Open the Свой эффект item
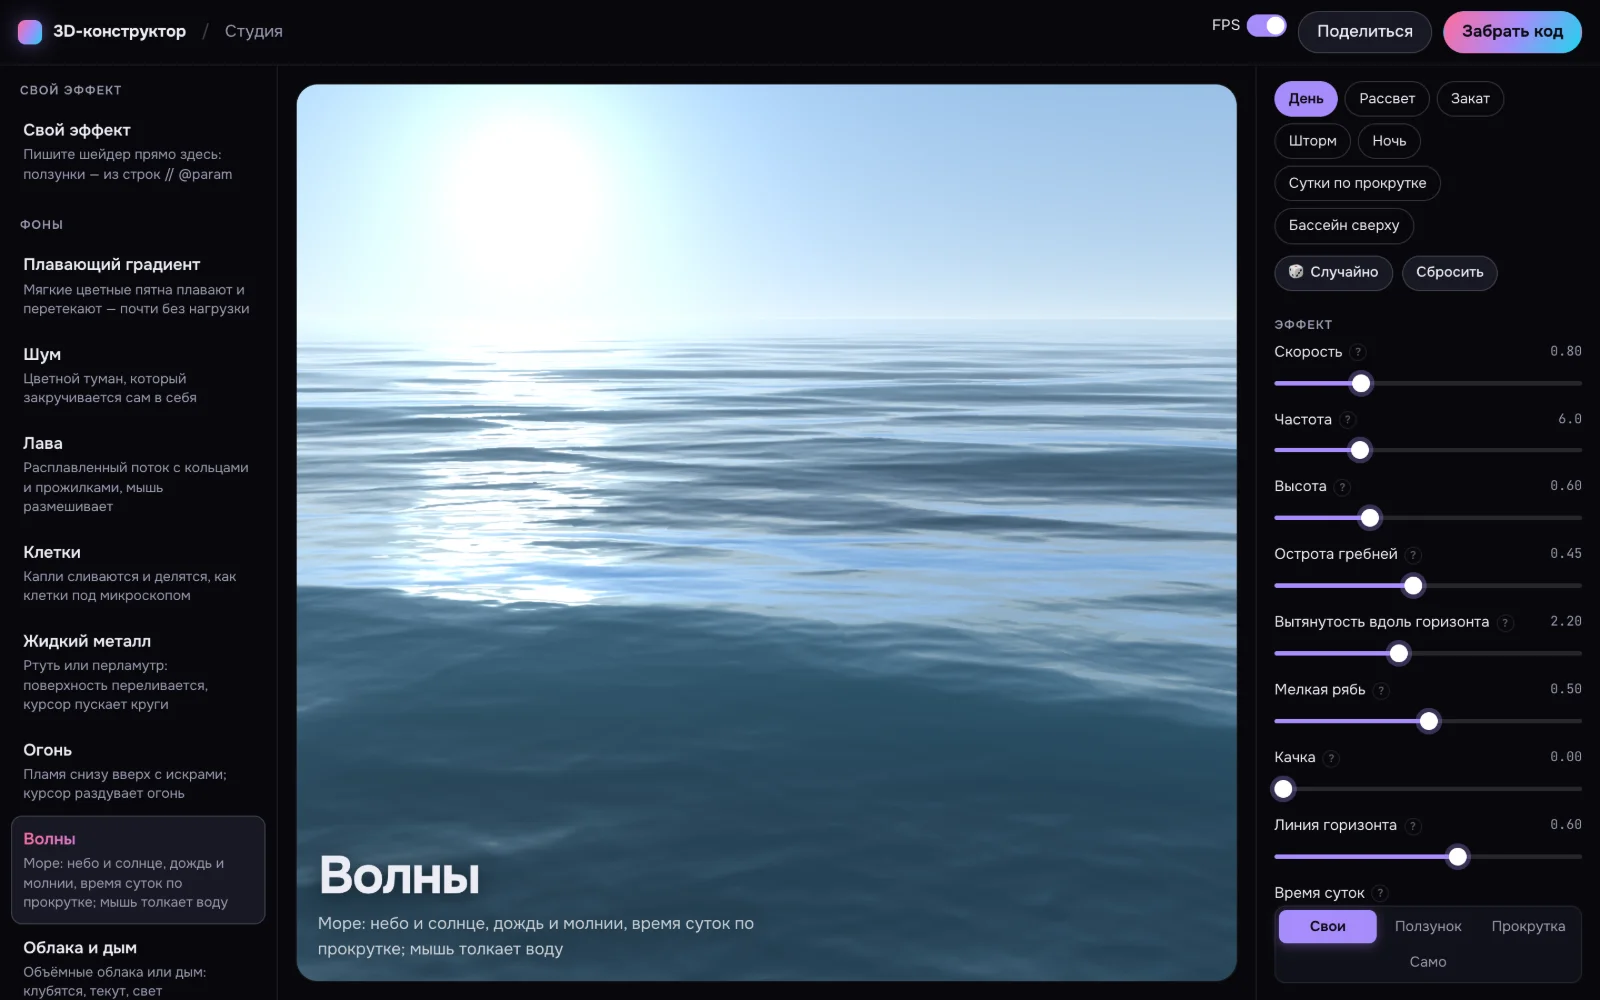 click(138, 151)
